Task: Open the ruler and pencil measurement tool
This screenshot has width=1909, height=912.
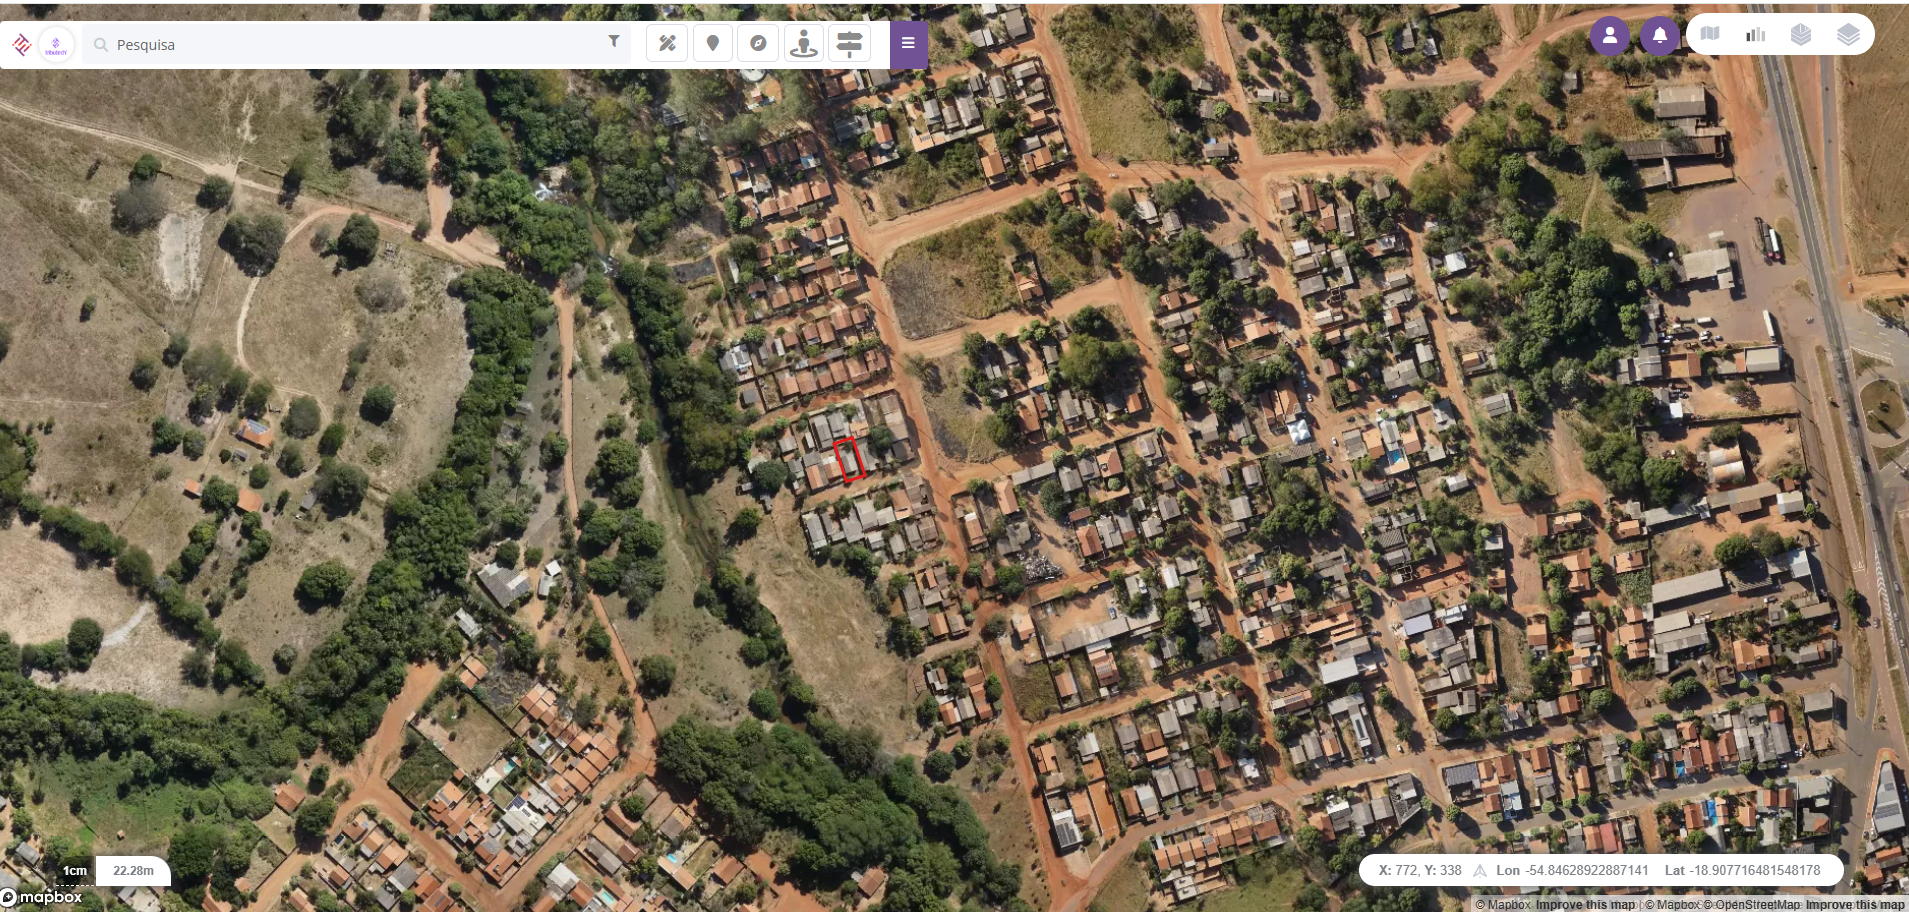Action: click(667, 43)
